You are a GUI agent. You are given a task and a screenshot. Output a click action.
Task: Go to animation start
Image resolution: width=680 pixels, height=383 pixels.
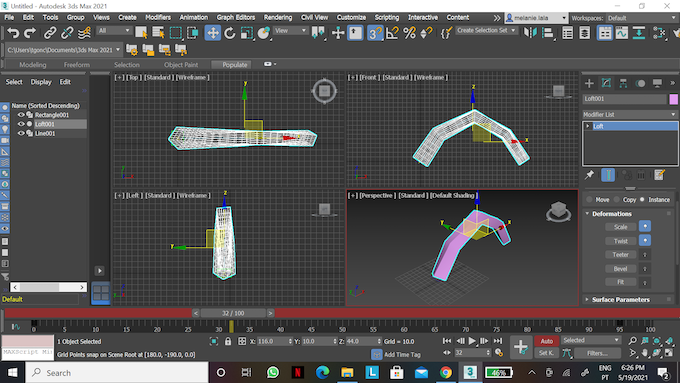click(x=447, y=341)
